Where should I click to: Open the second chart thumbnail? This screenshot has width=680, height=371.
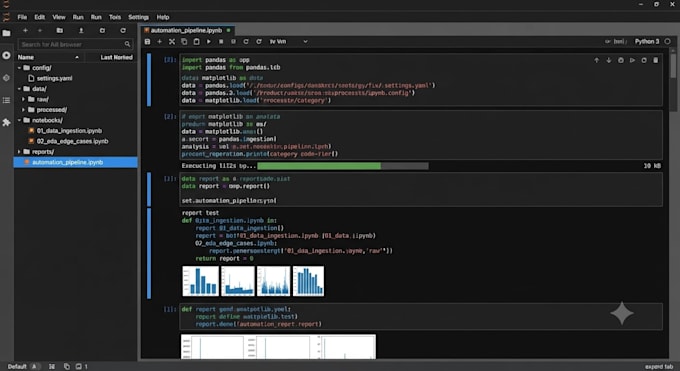tap(238, 281)
